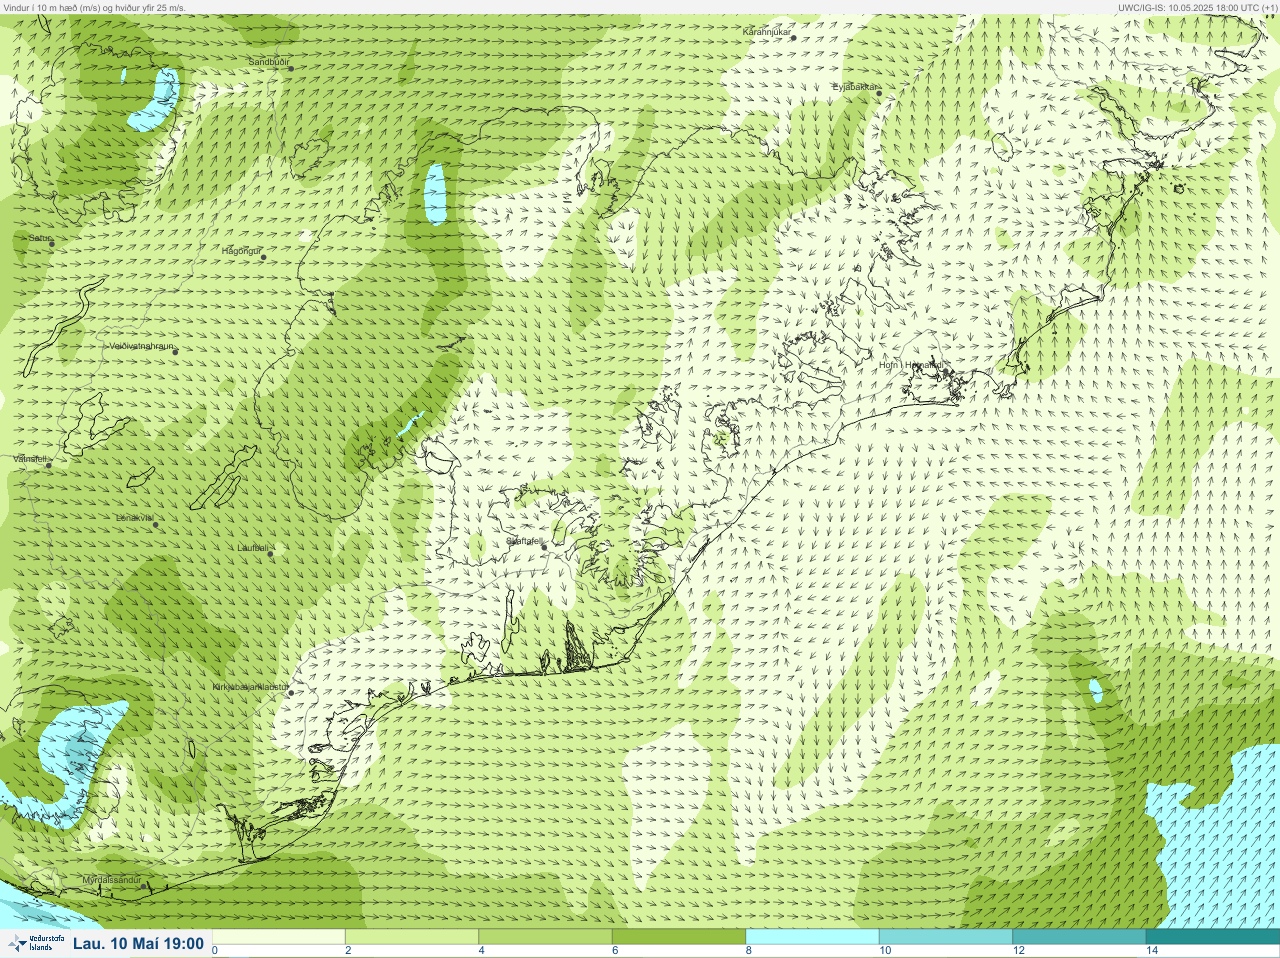Click the 6–8 m/s legend color swatch
1280x958 pixels.
(x=679, y=937)
